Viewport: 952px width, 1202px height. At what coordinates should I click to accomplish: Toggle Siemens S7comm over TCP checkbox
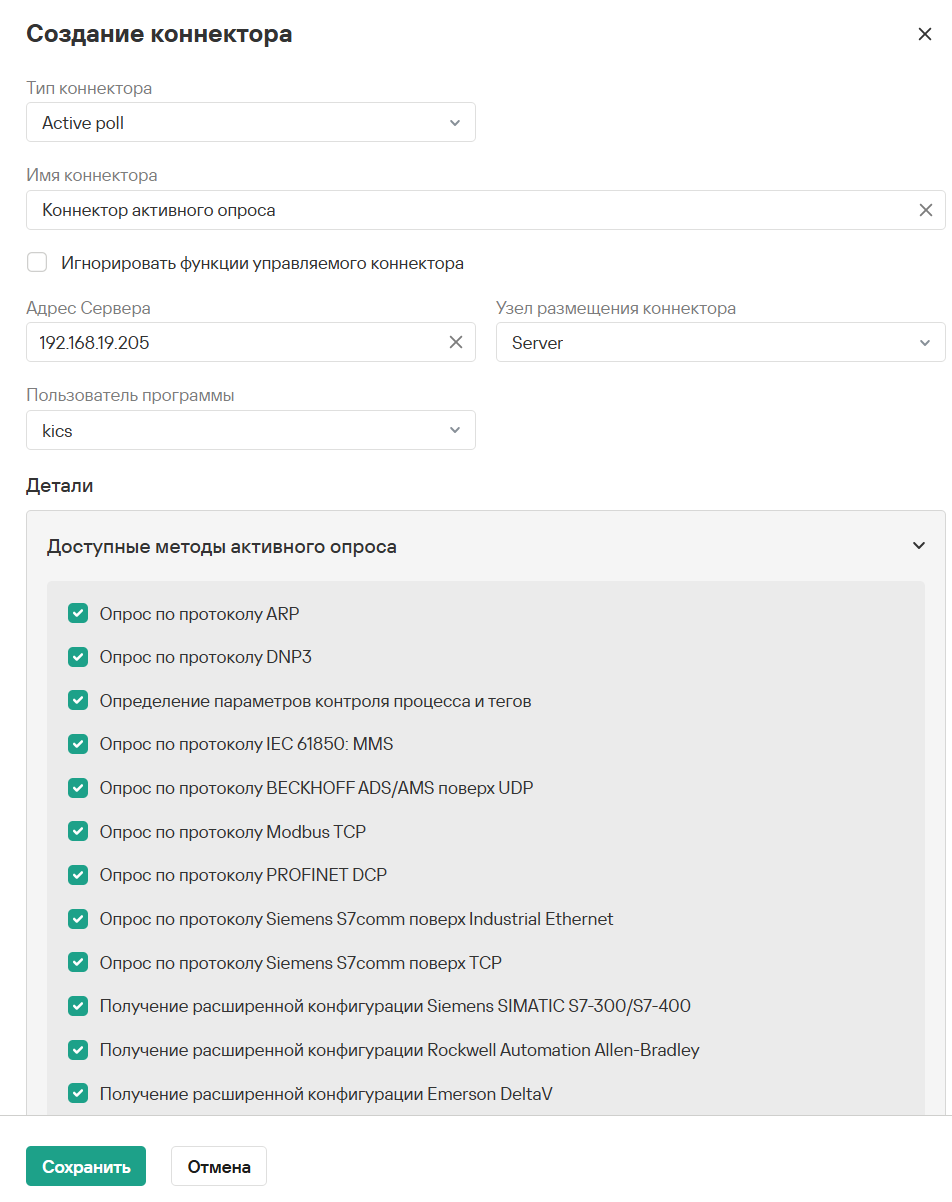coord(78,962)
